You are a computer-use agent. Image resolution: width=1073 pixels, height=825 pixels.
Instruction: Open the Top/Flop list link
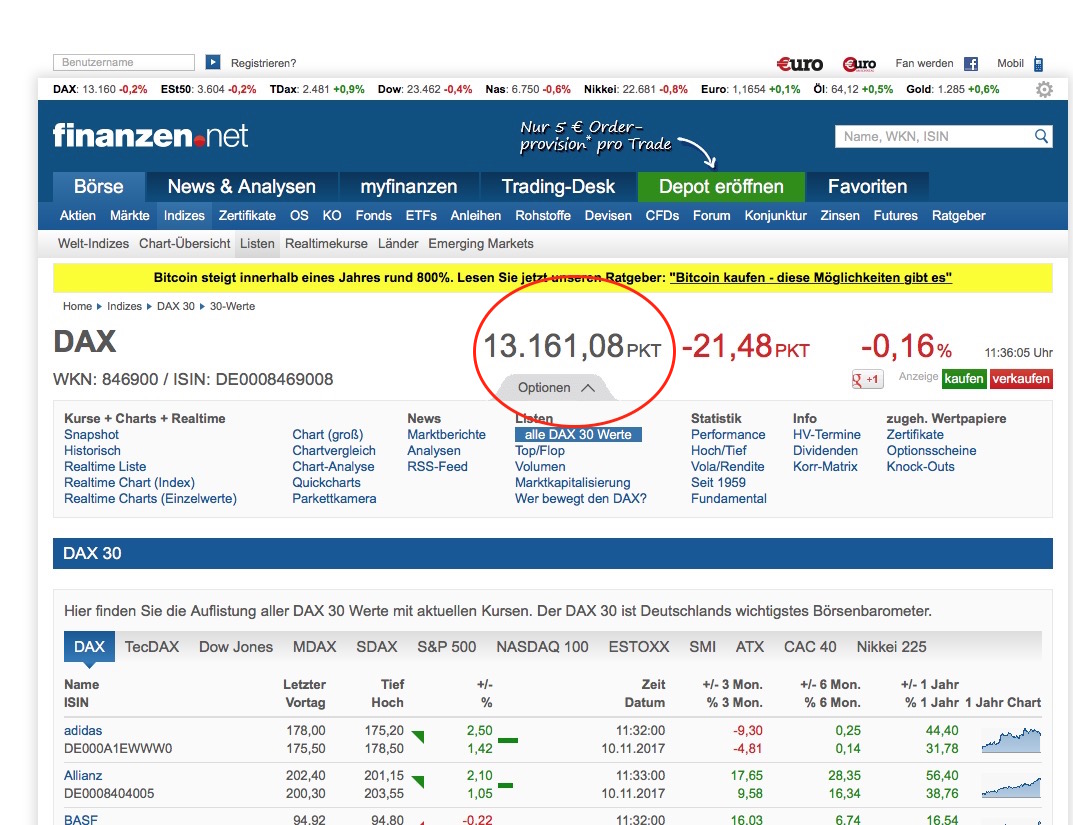pos(540,450)
